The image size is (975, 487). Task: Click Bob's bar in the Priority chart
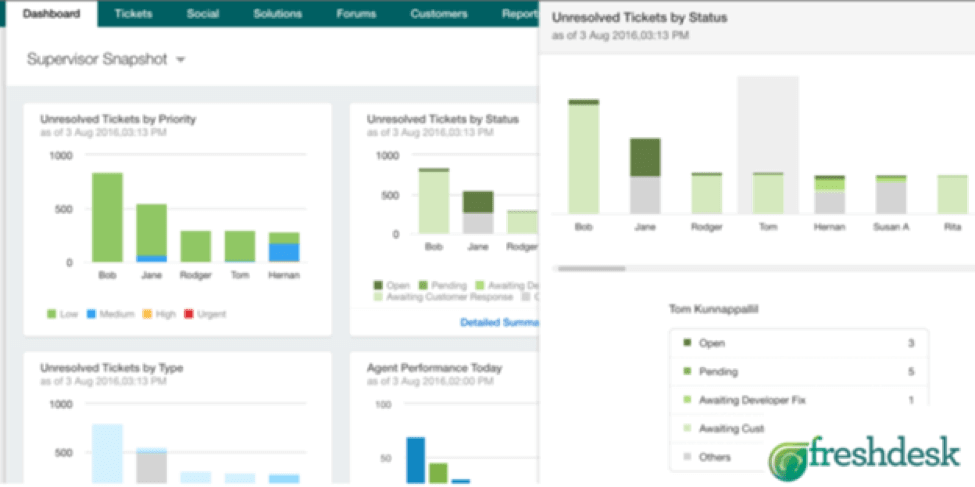point(107,218)
